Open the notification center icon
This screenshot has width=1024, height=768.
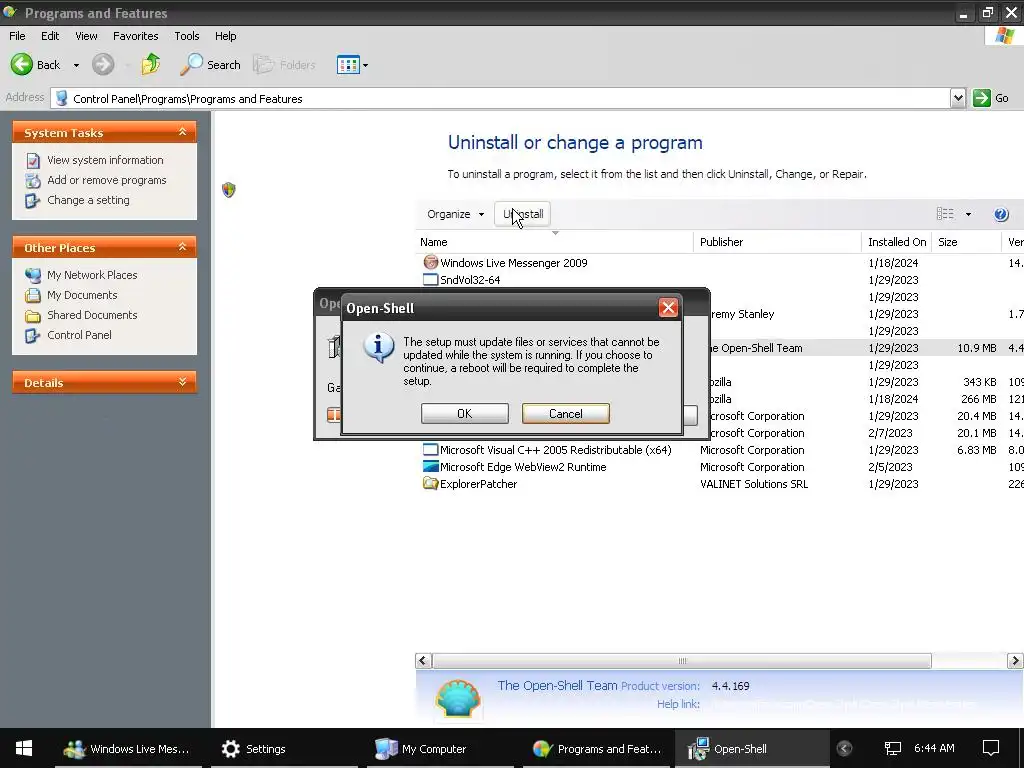991,748
